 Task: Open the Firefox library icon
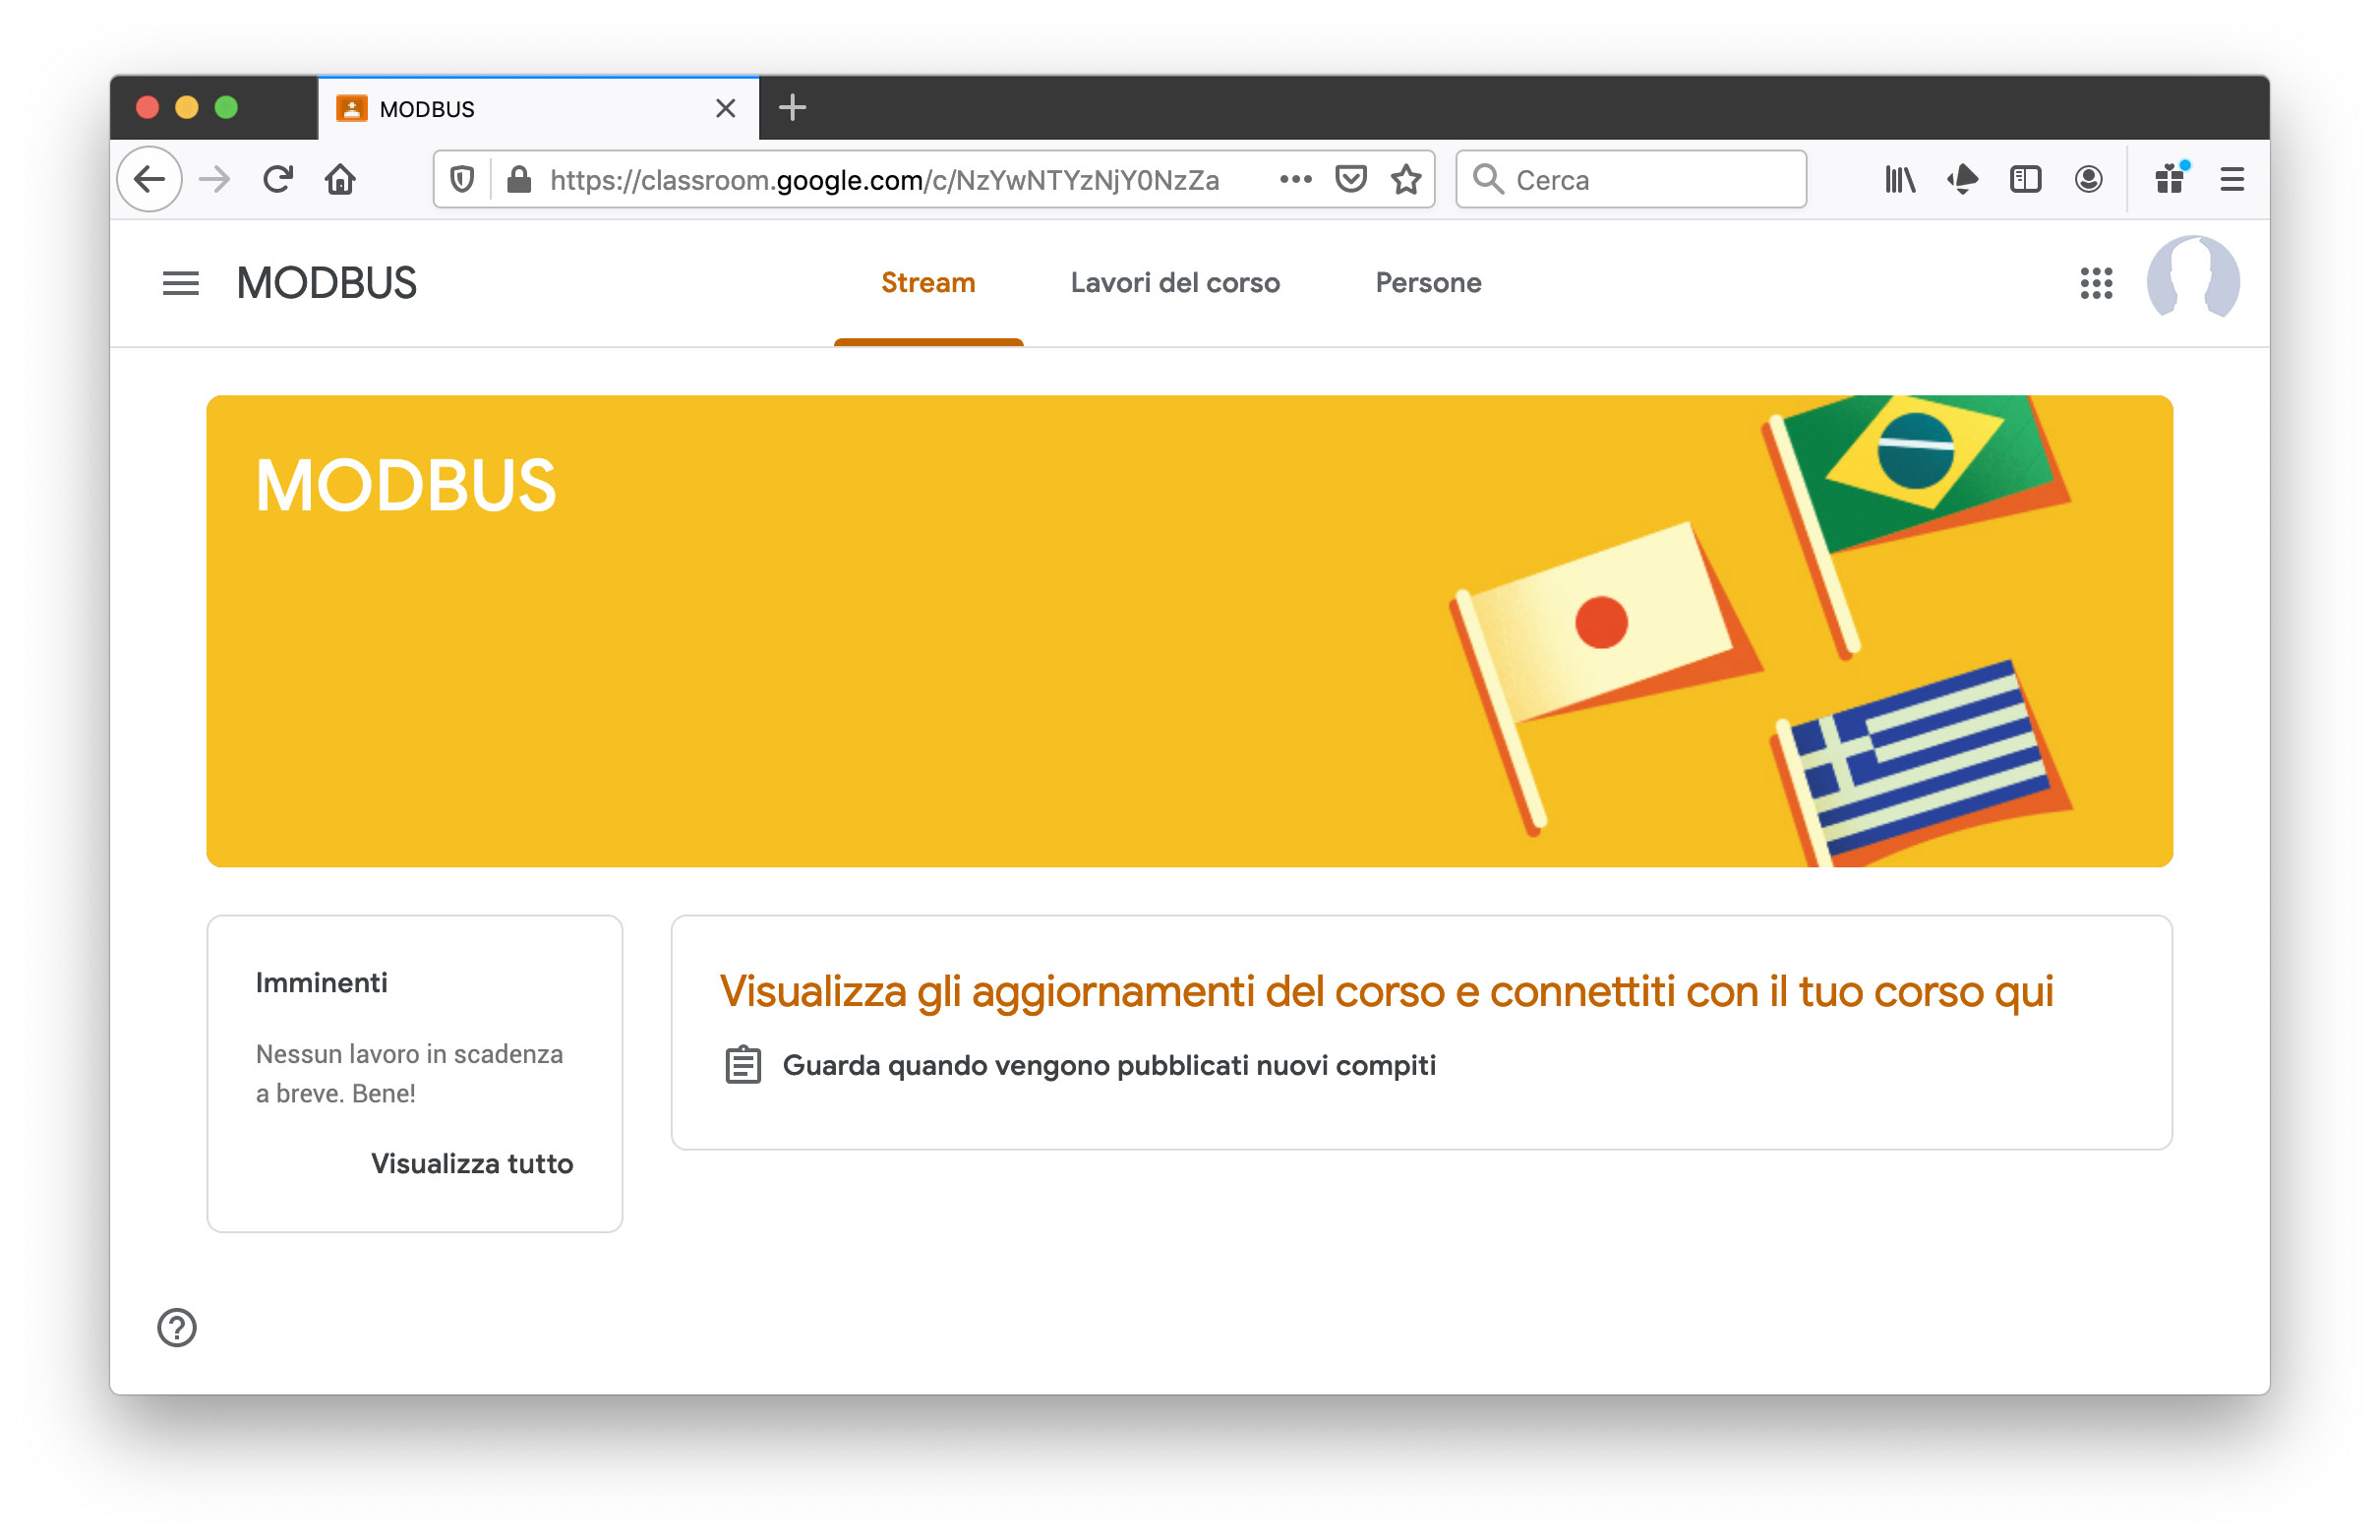pos(1899,180)
